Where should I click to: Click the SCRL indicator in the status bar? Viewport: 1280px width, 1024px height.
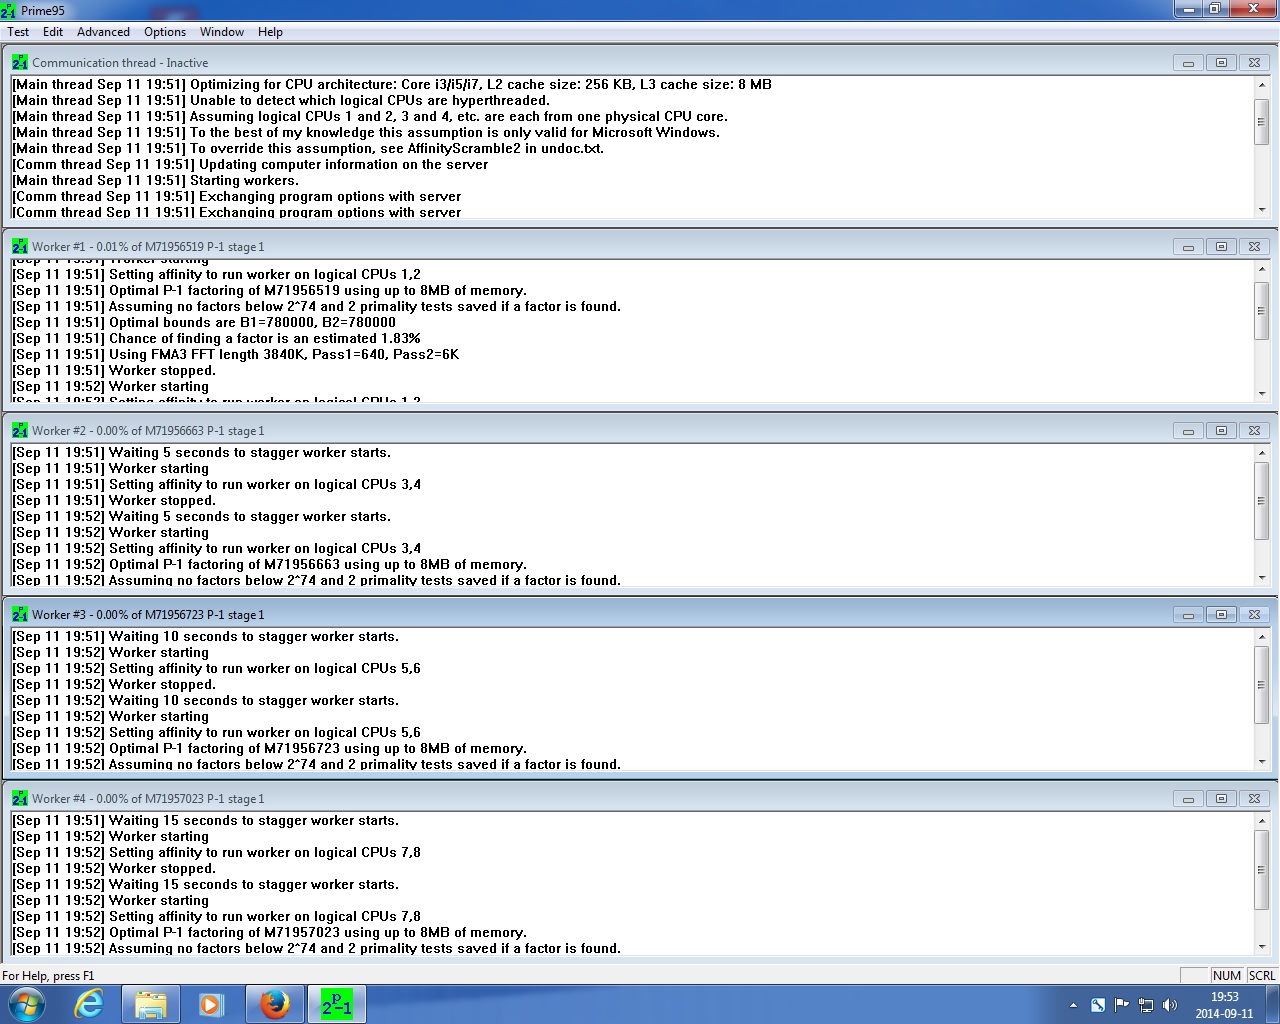(x=1262, y=976)
